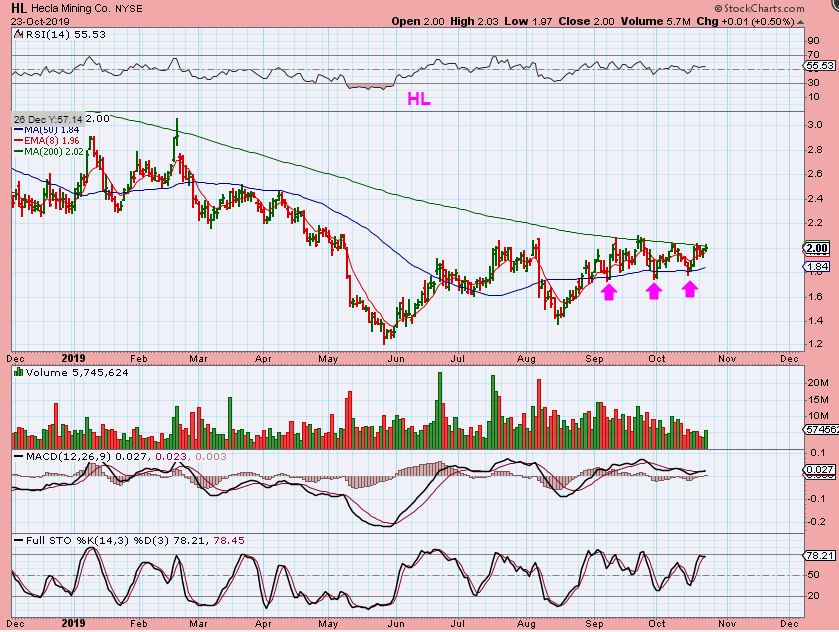Select the Volume 5.7M header value
Image resolution: width=839 pixels, height=632 pixels.
tap(655, 21)
